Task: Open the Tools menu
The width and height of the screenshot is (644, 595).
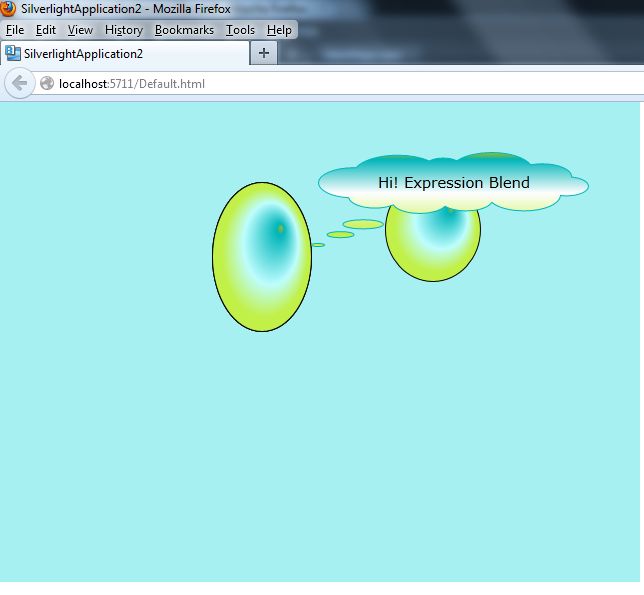Action: 240,30
